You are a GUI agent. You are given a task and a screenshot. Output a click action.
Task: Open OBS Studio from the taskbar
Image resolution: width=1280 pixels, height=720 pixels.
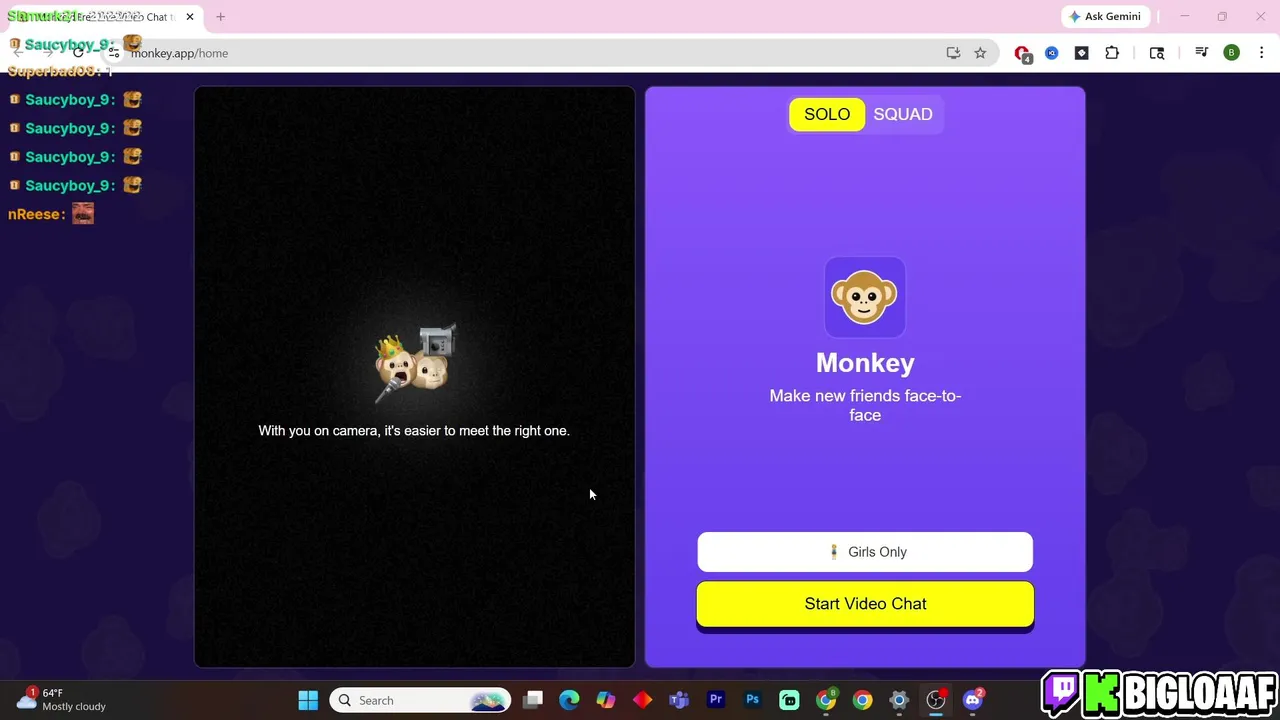tap(936, 700)
